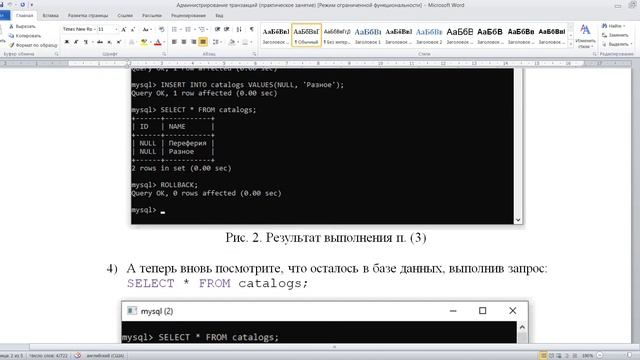Toggle justify alignment
The width and height of the screenshot is (640, 360).
point(203,42)
